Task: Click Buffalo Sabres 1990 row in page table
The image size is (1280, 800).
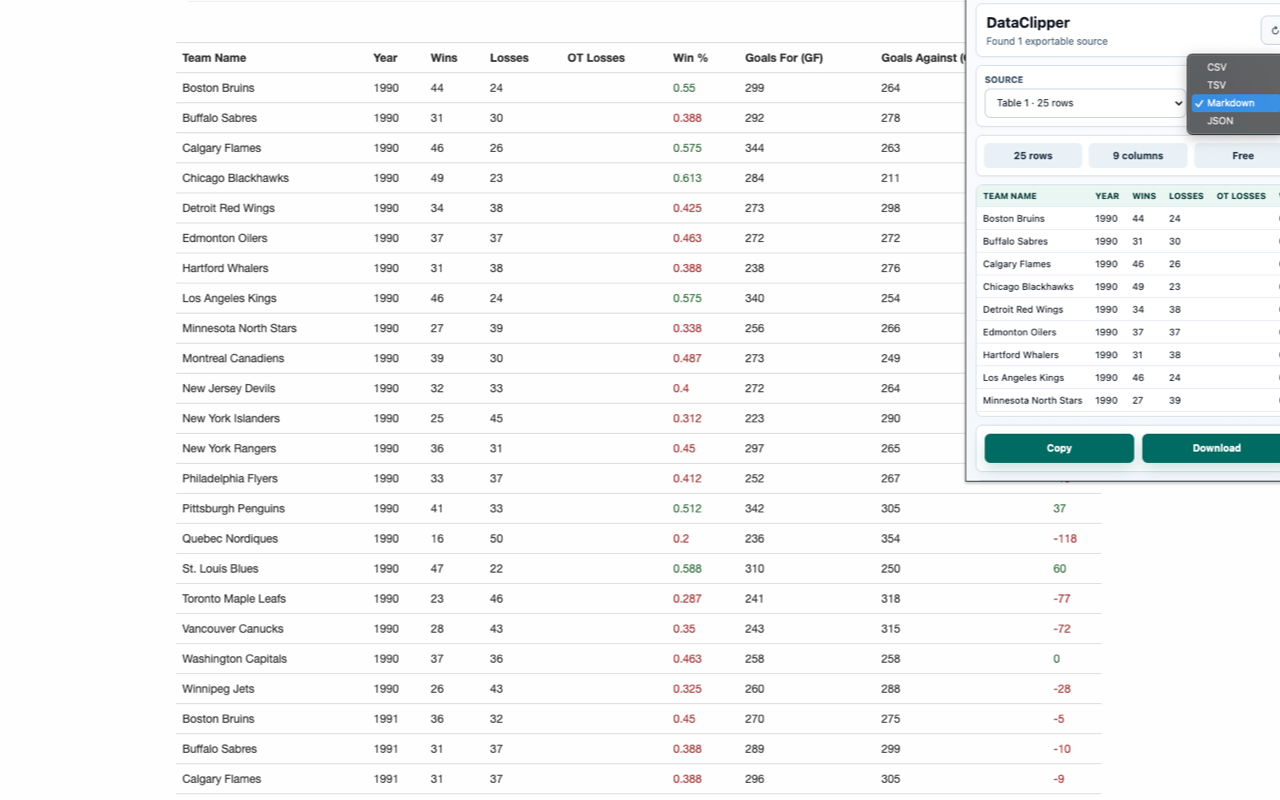Action: [x=570, y=118]
